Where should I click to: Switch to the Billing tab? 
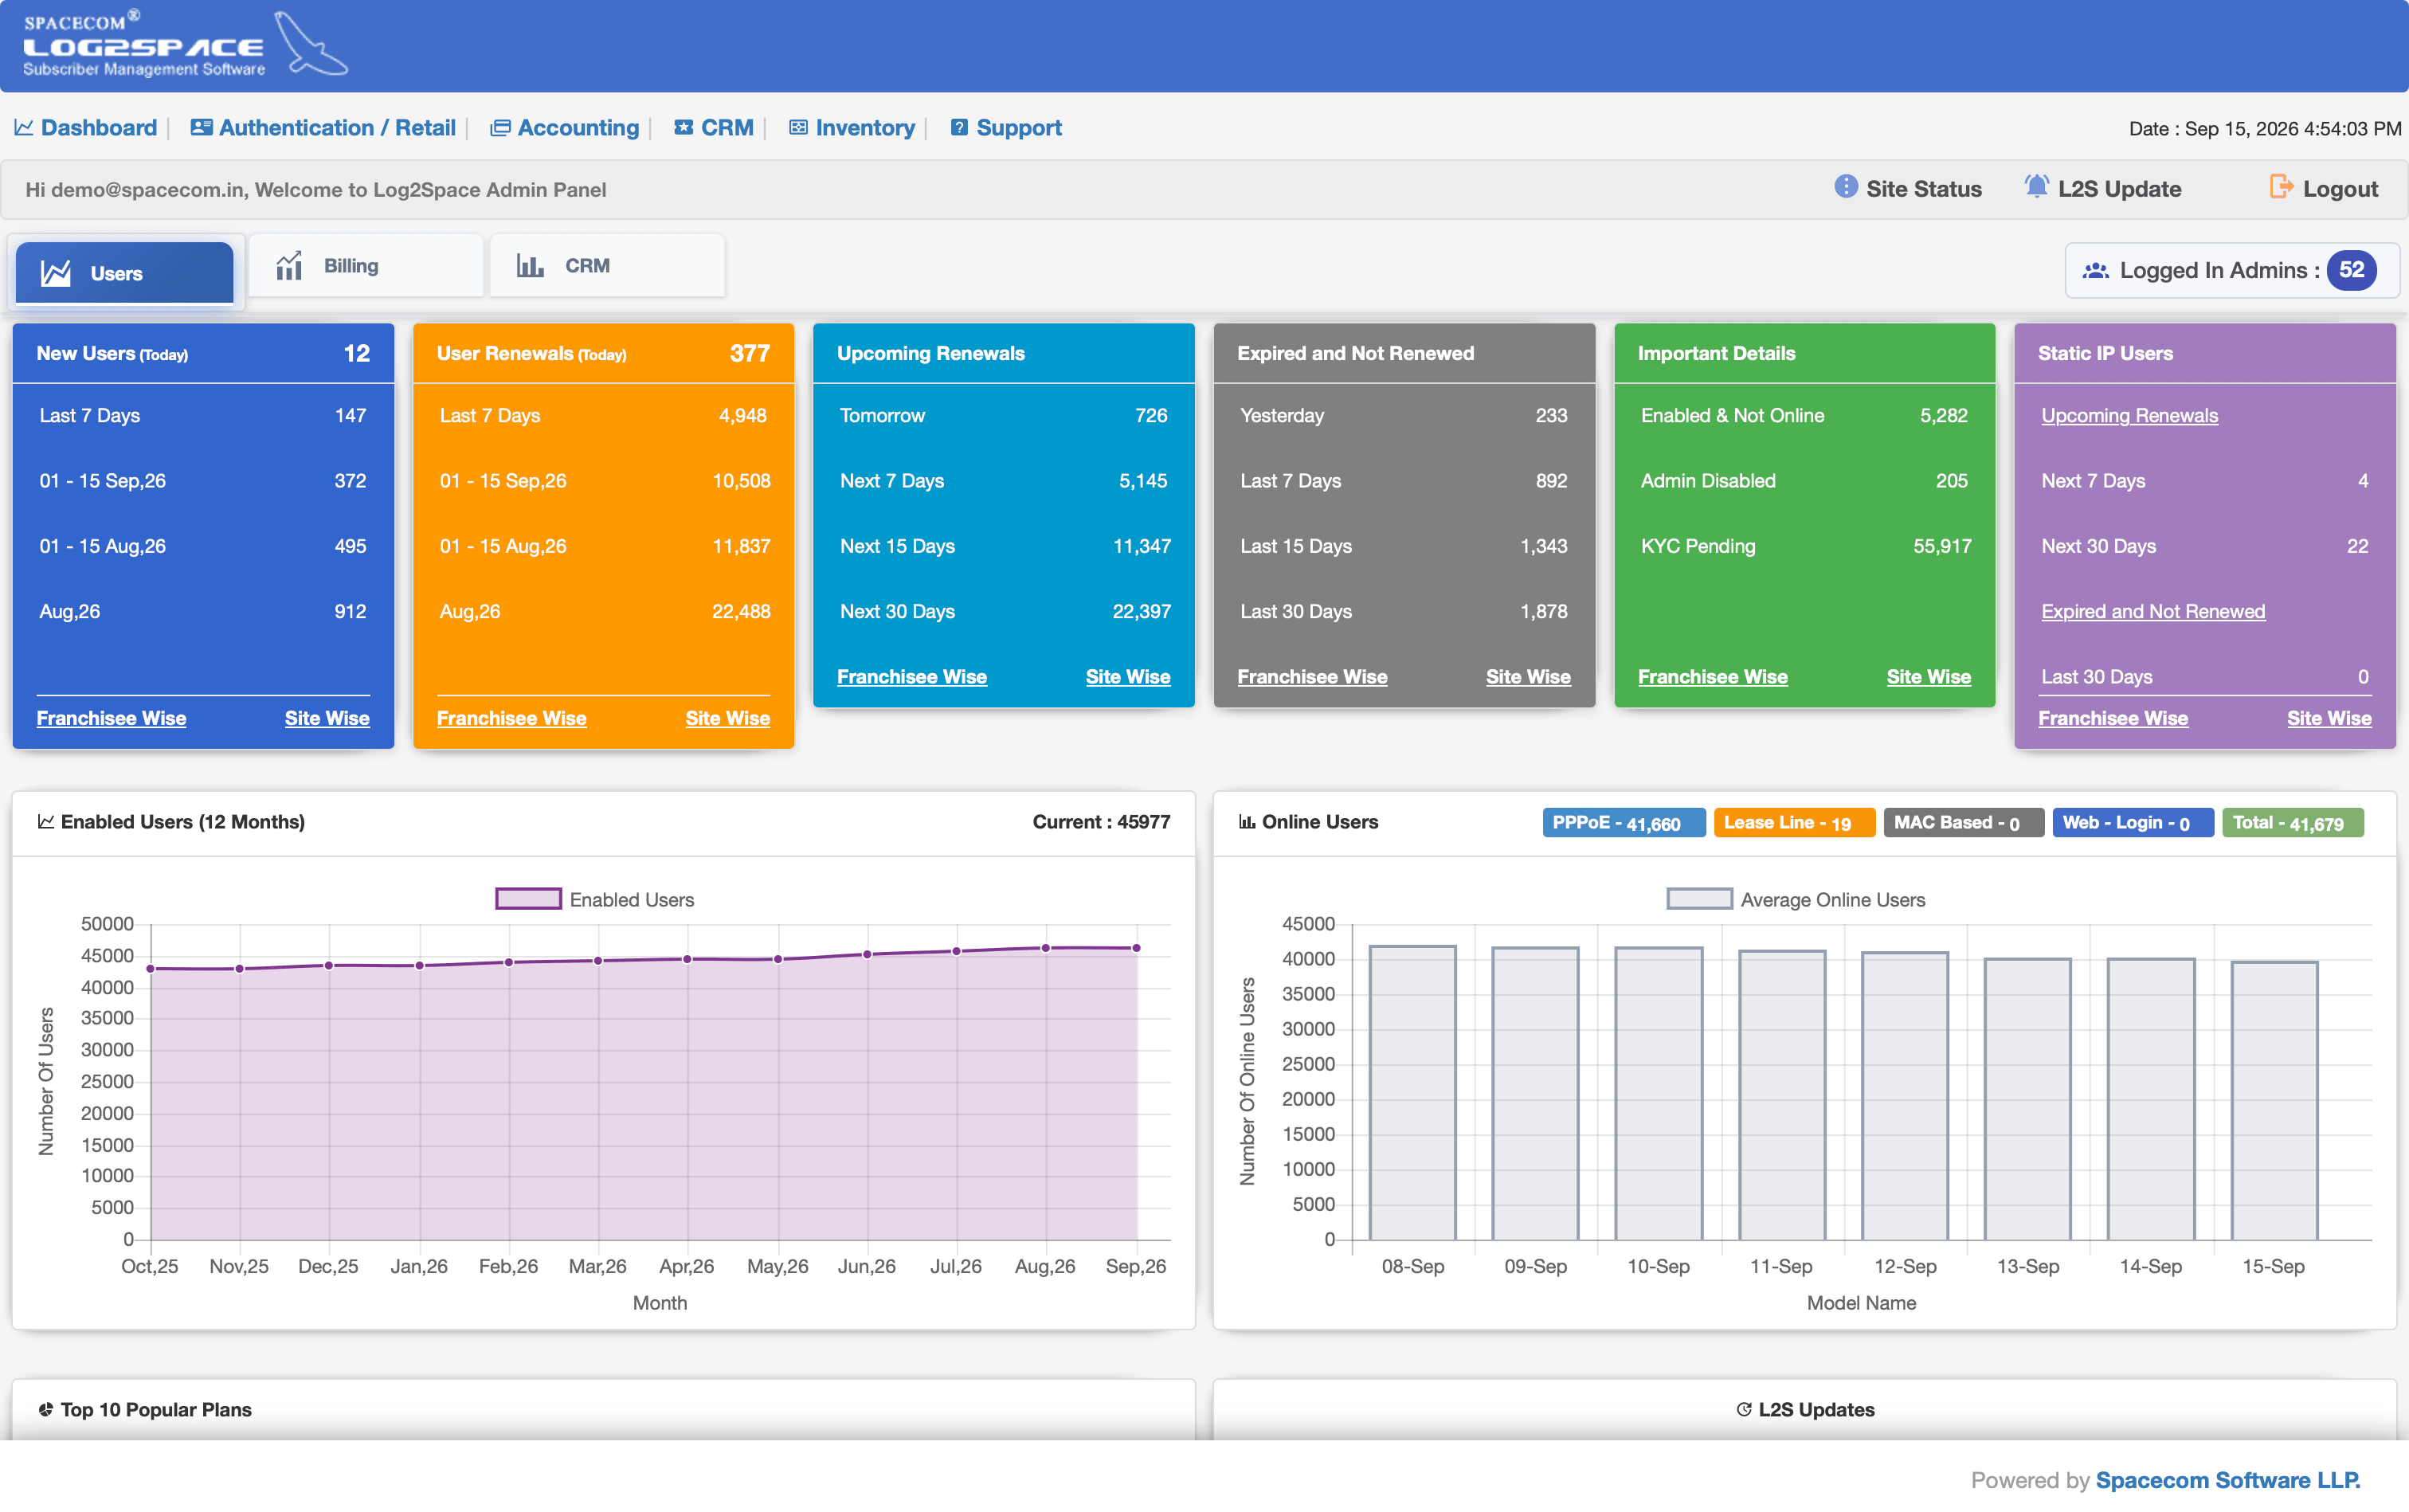366,266
